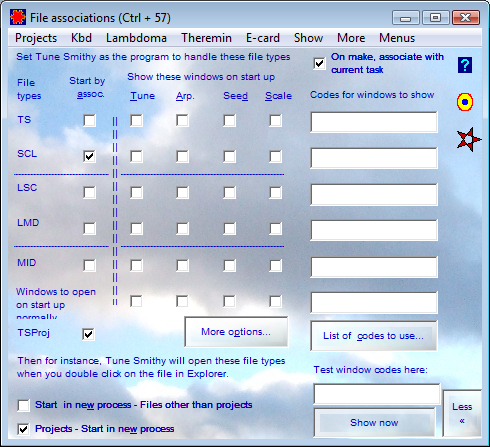Click the codes field for LSC row

[374, 194]
